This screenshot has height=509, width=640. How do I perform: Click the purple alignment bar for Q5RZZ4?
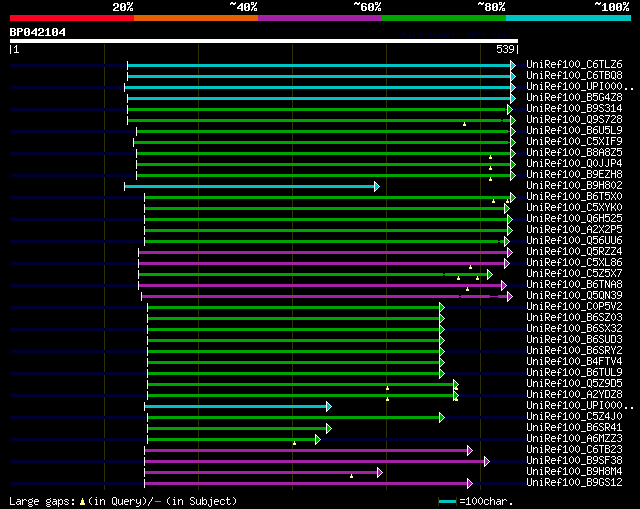pos(323,253)
